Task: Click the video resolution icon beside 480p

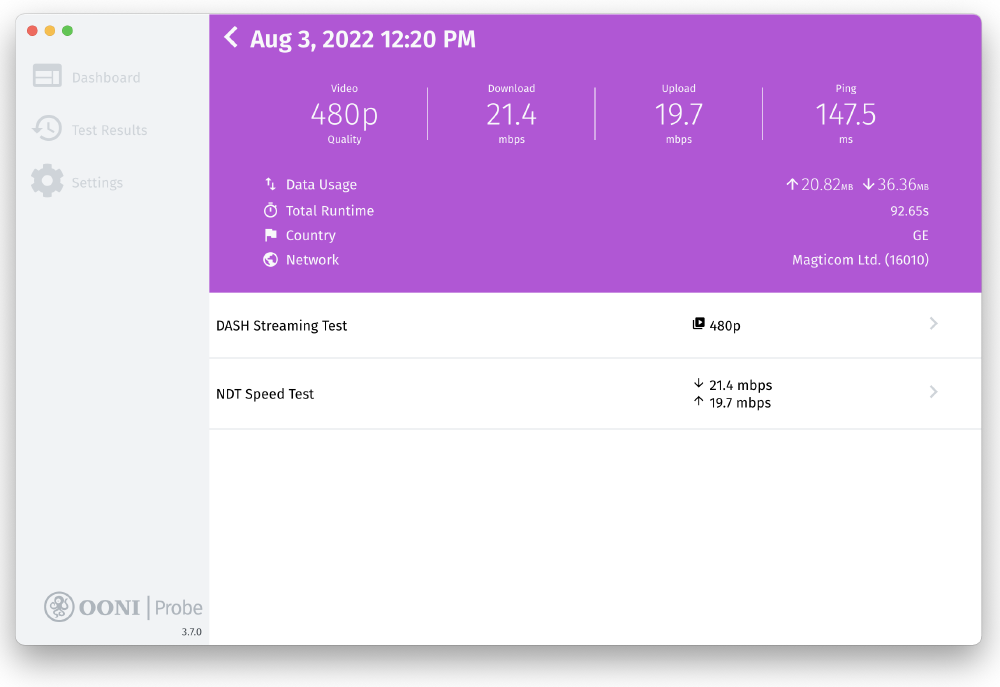Action: point(701,323)
